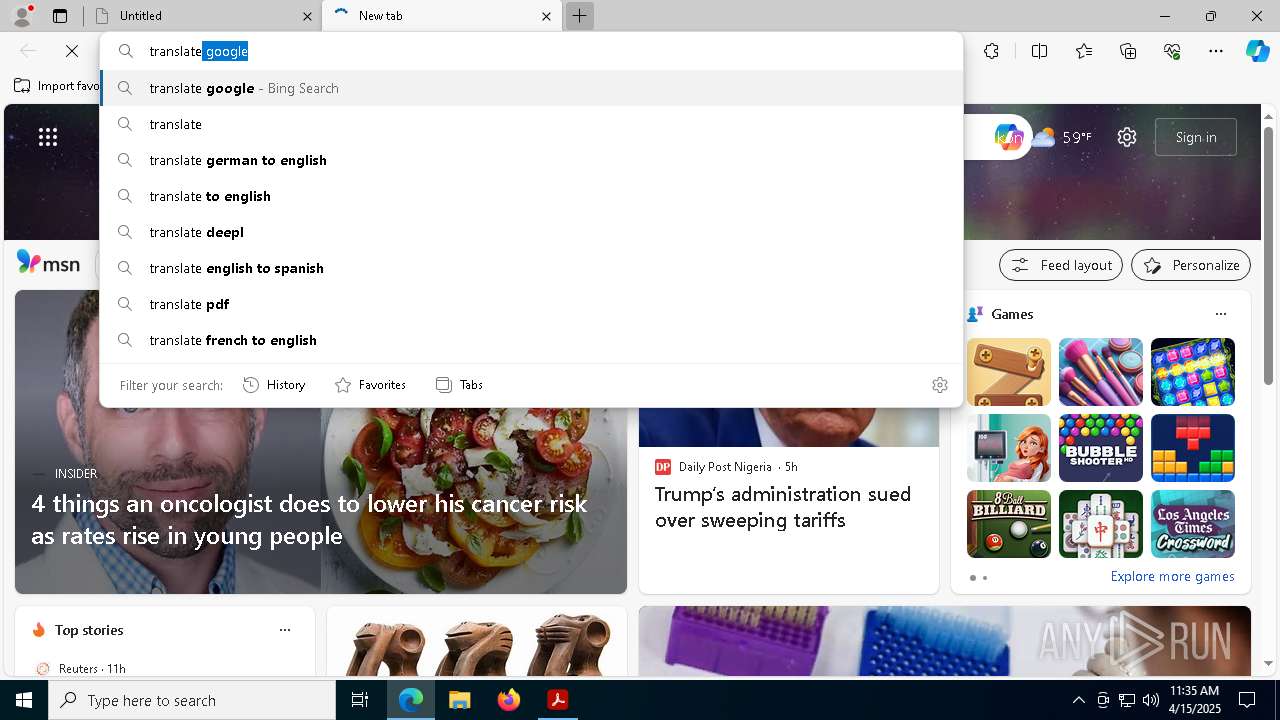
Task: Click the Sign in button
Action: [x=1196, y=137]
